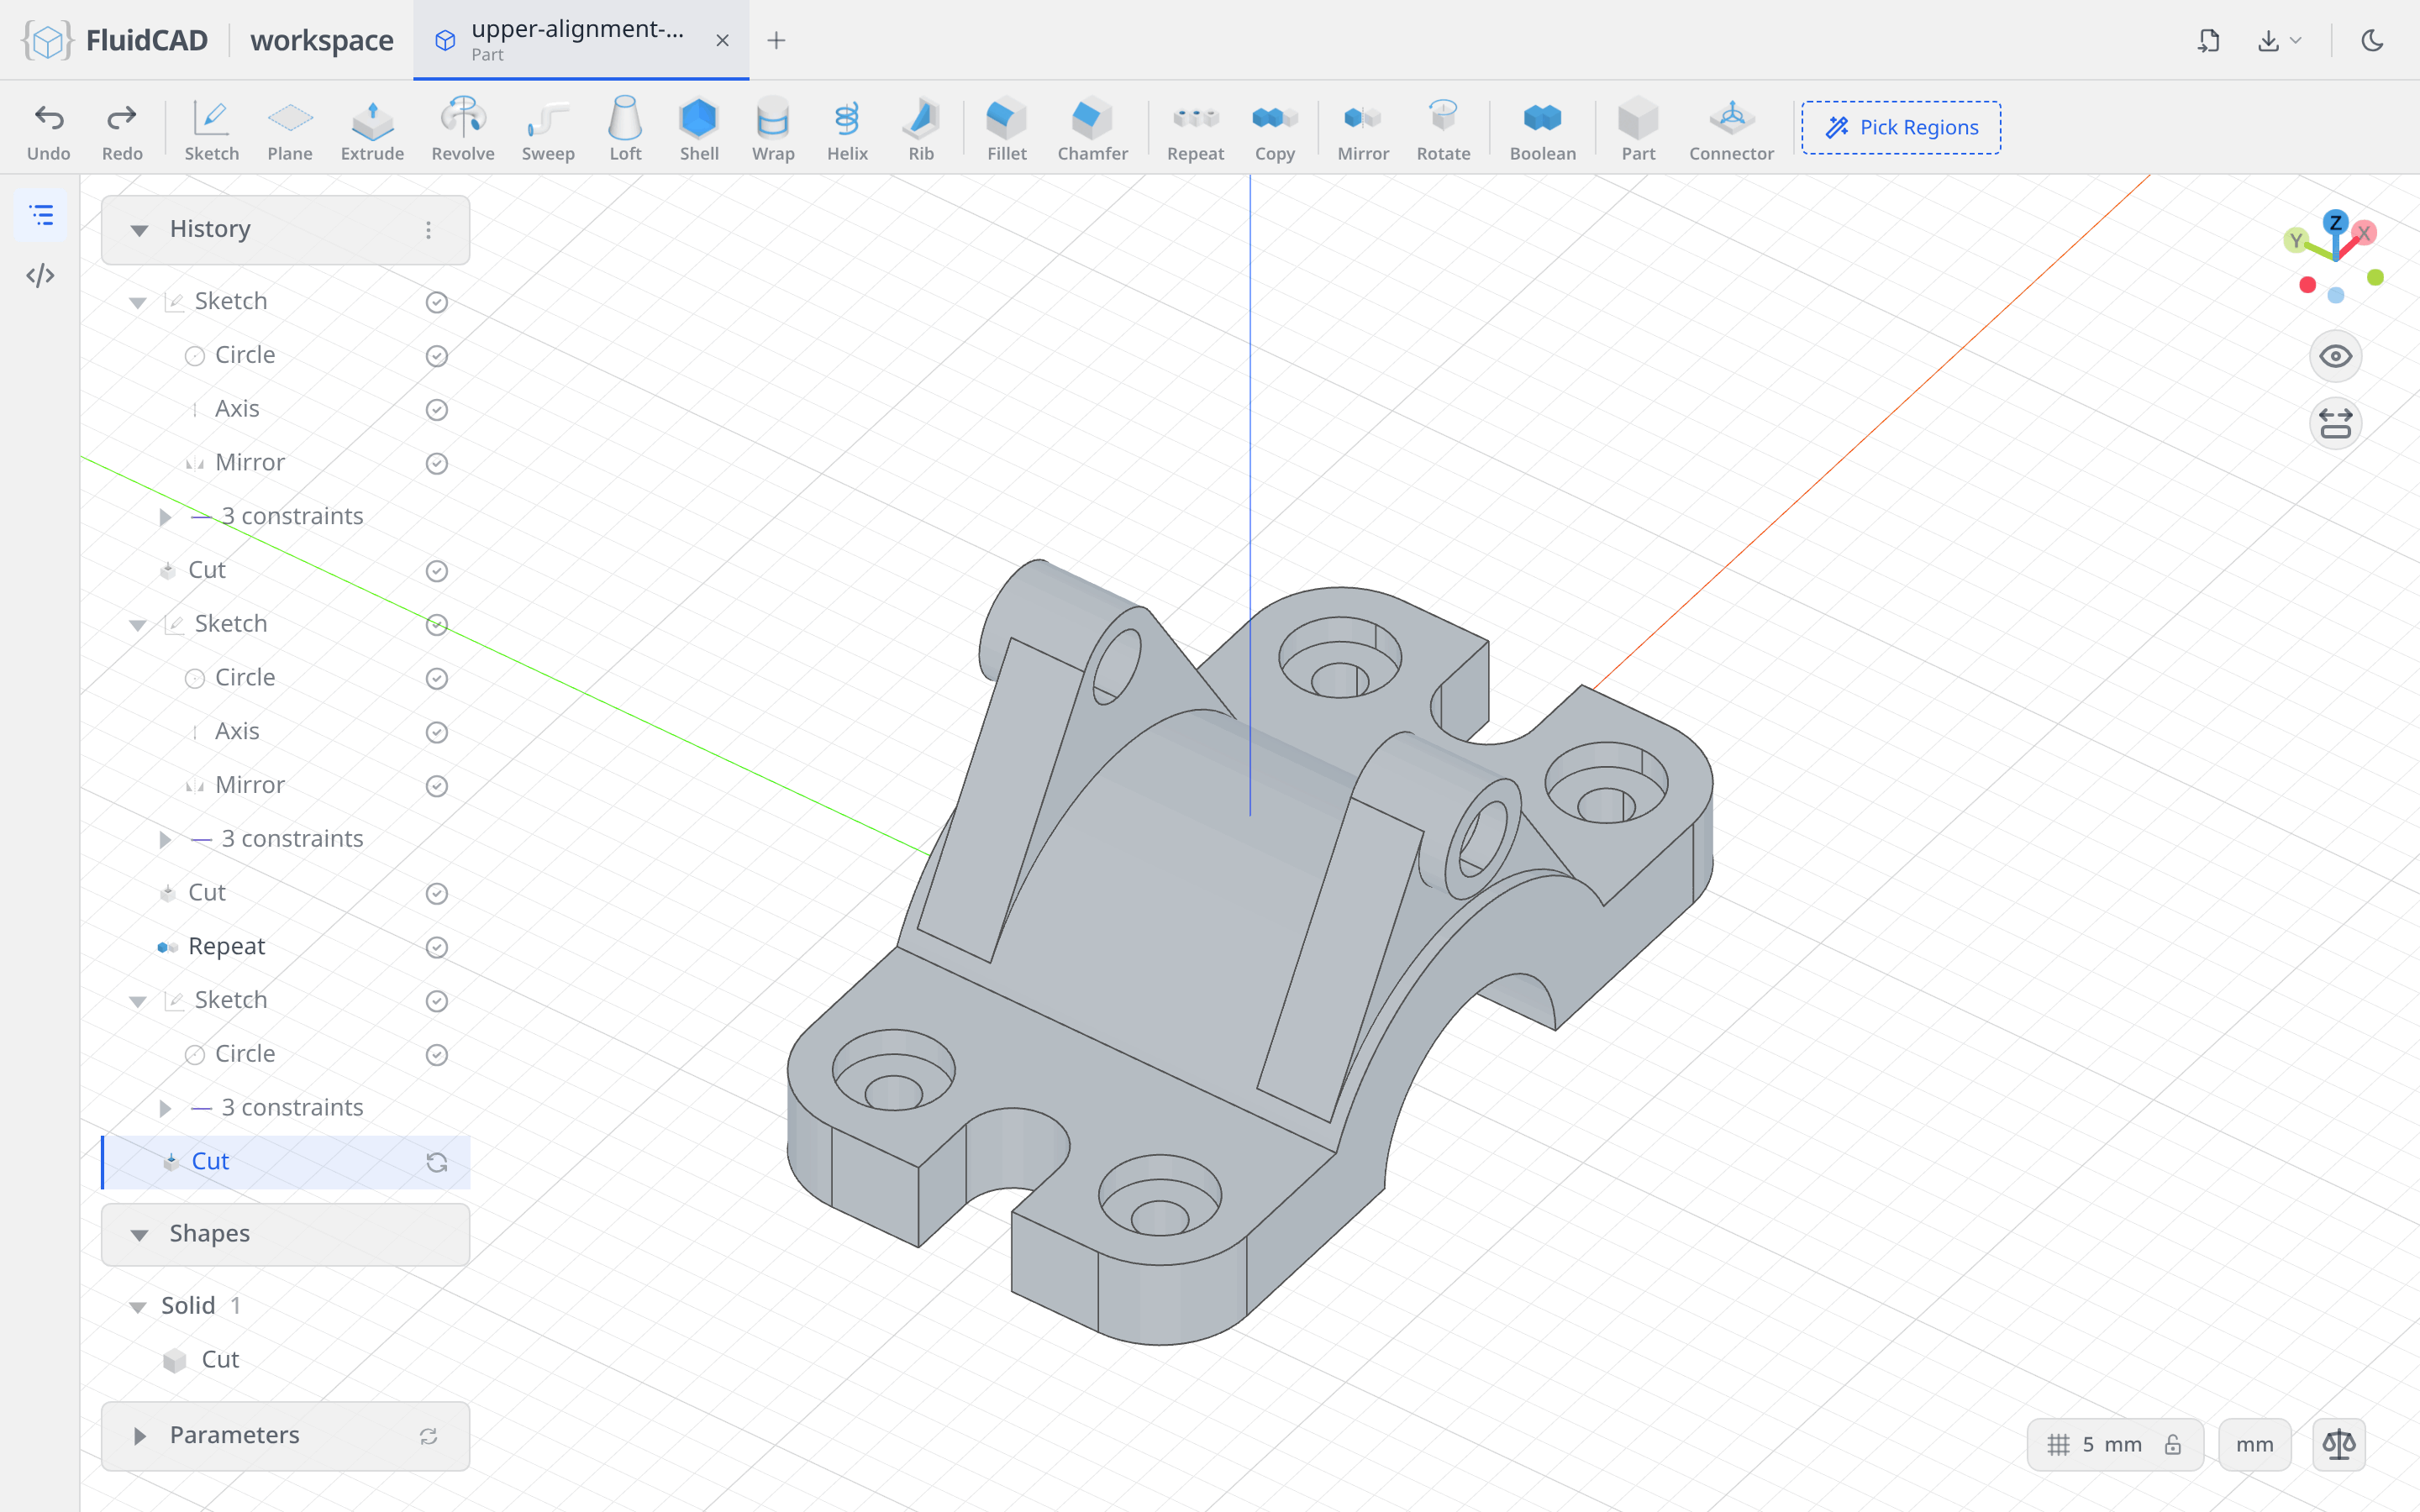Select the Connector tool

1731,129
